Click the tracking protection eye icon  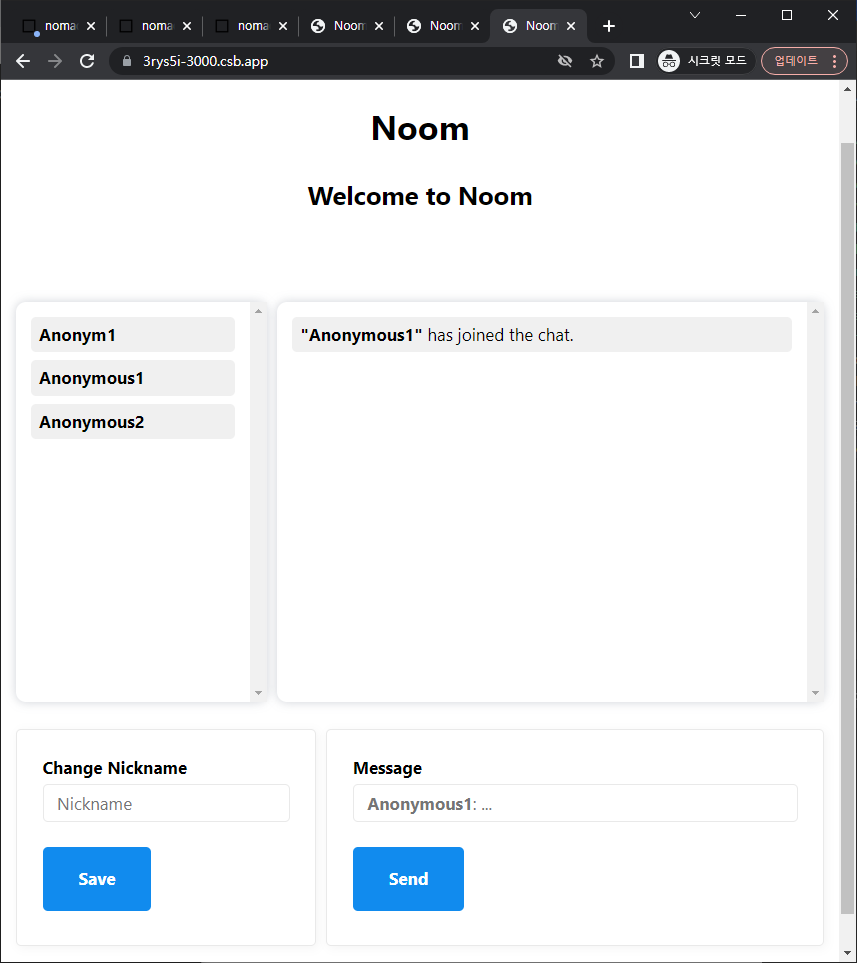pos(565,61)
